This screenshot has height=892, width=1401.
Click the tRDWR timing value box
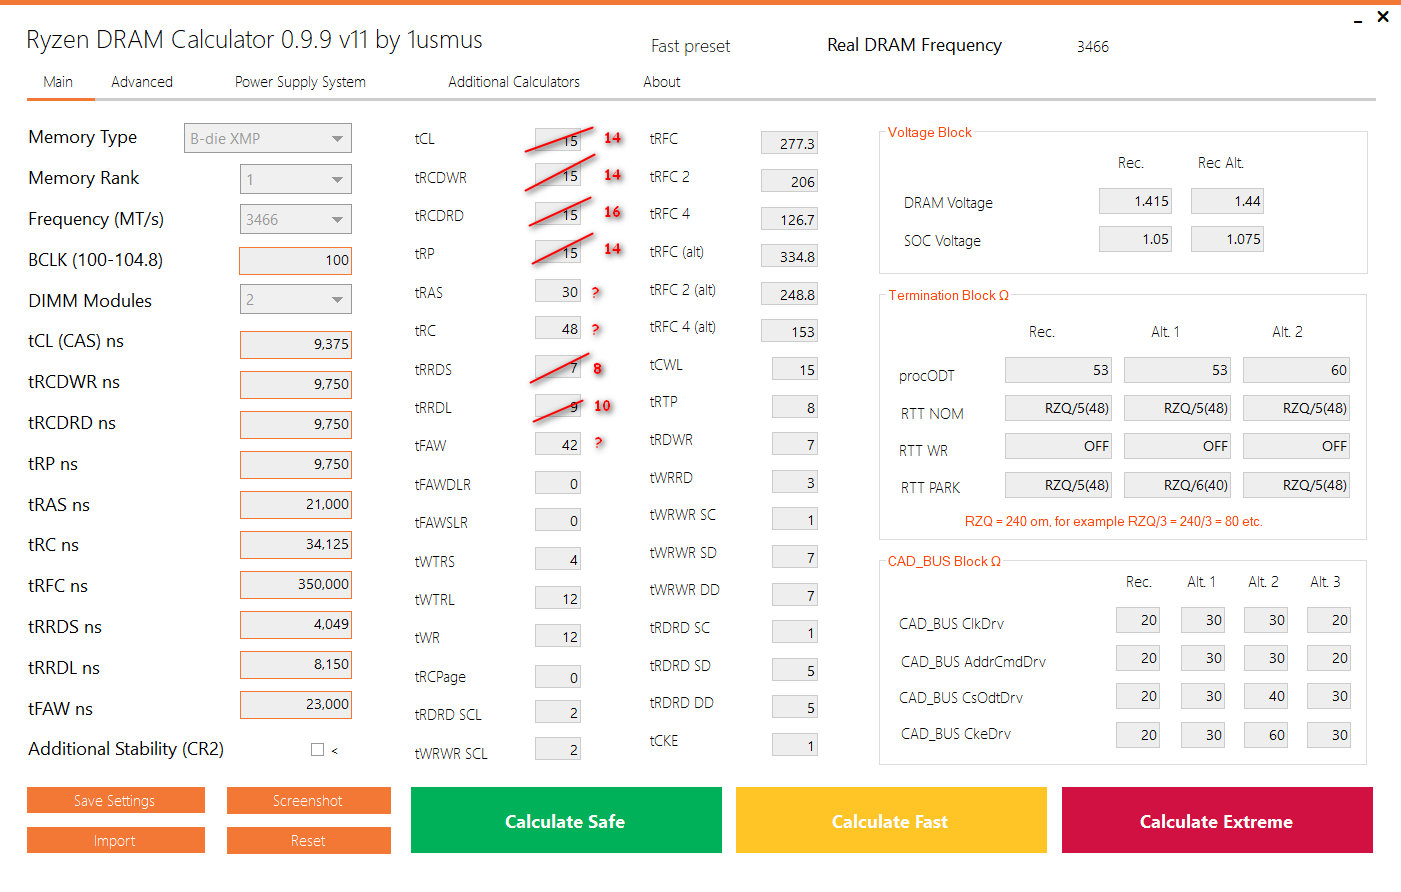[795, 444]
